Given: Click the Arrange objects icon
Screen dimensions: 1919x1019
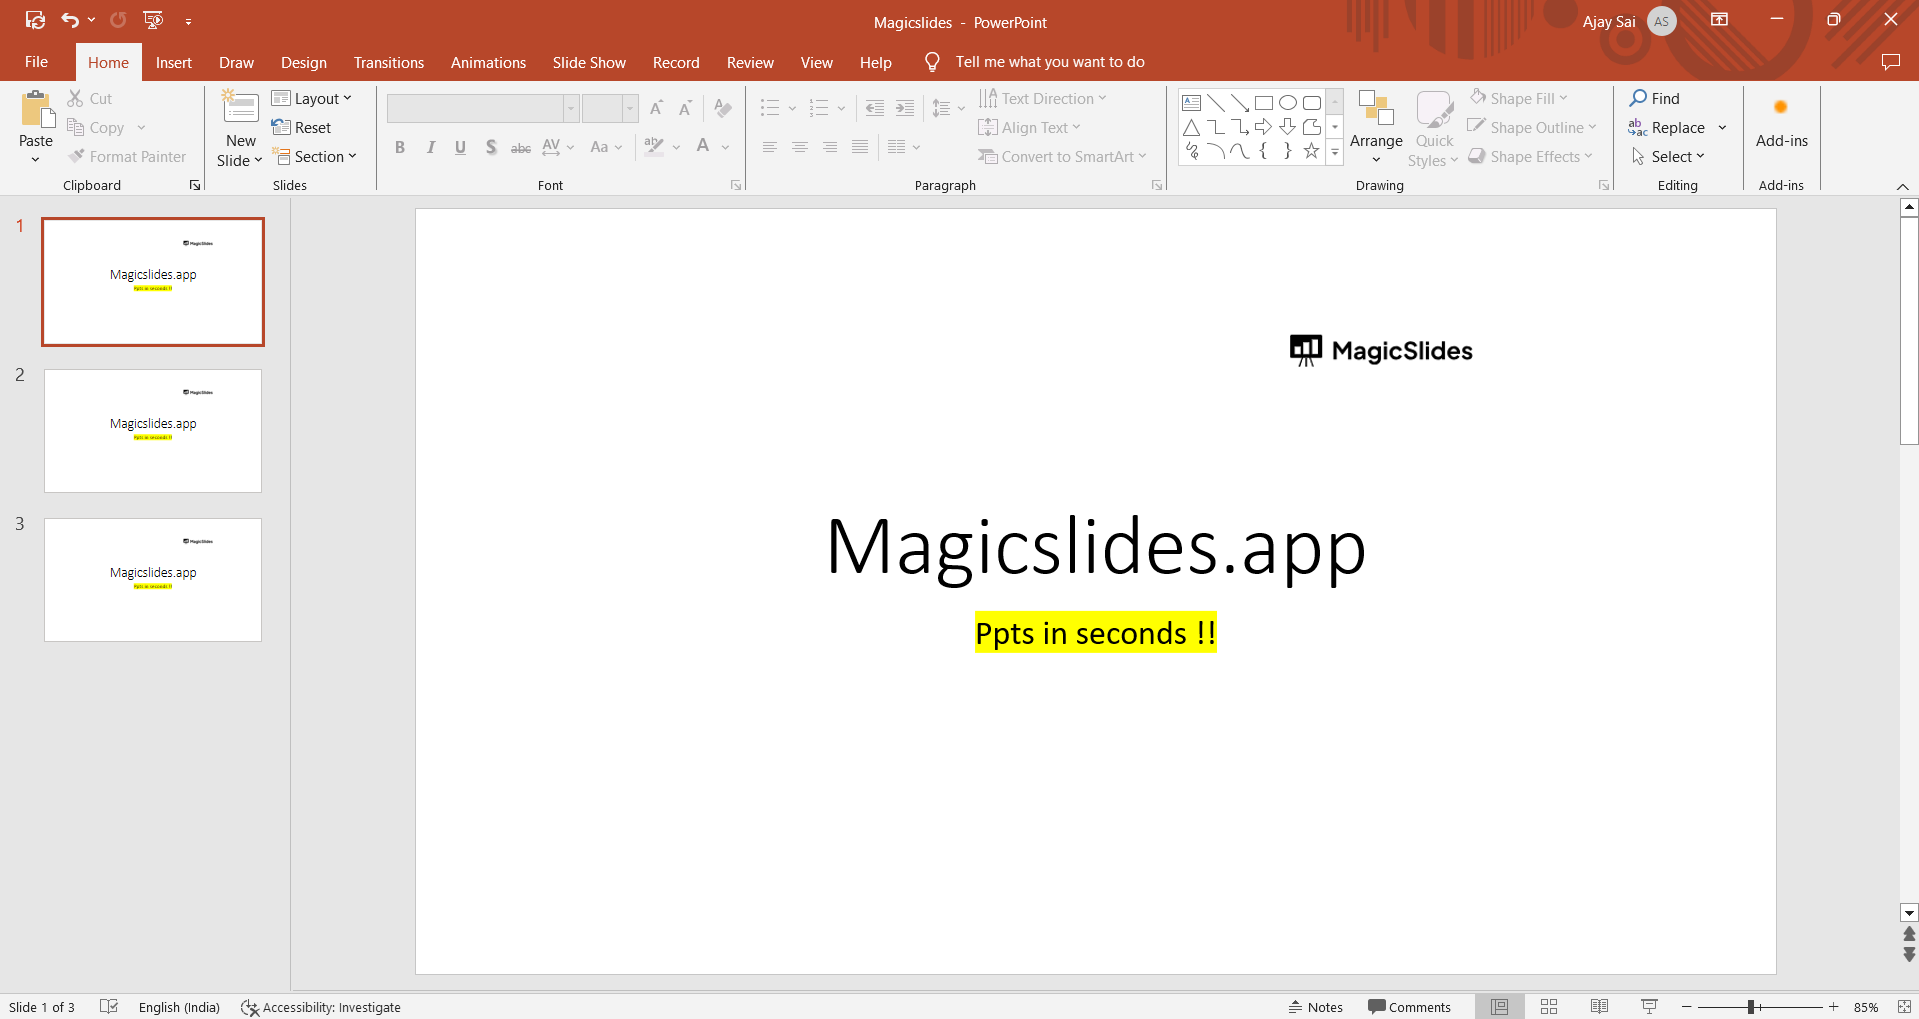Looking at the screenshot, I should pyautogui.click(x=1376, y=110).
